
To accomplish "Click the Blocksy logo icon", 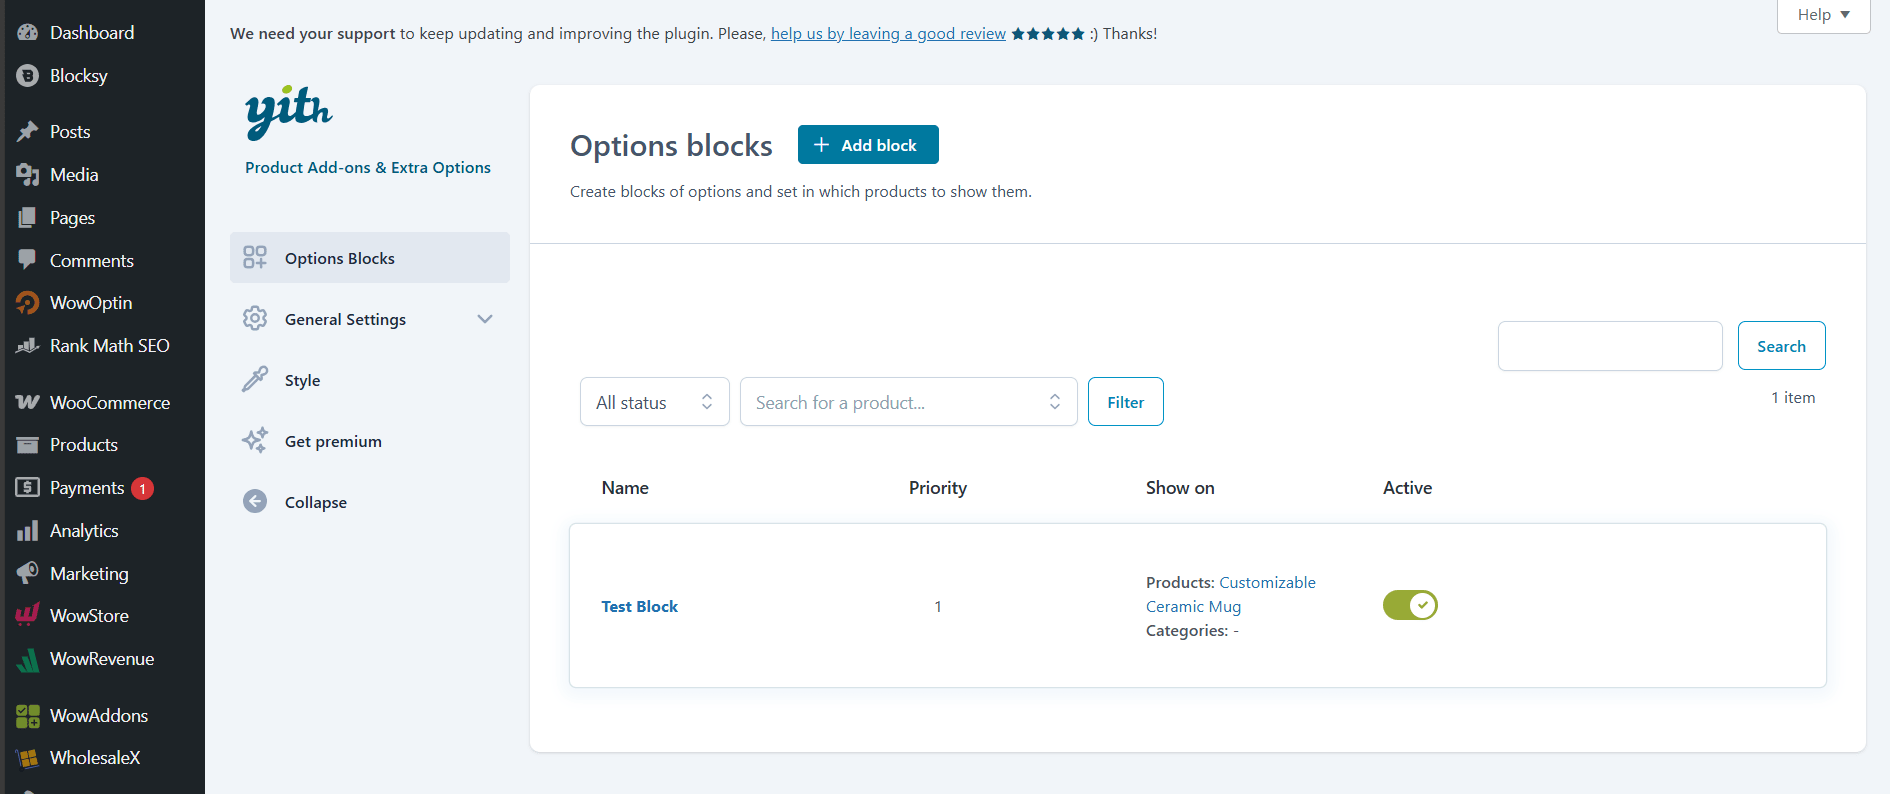I will tap(27, 75).
